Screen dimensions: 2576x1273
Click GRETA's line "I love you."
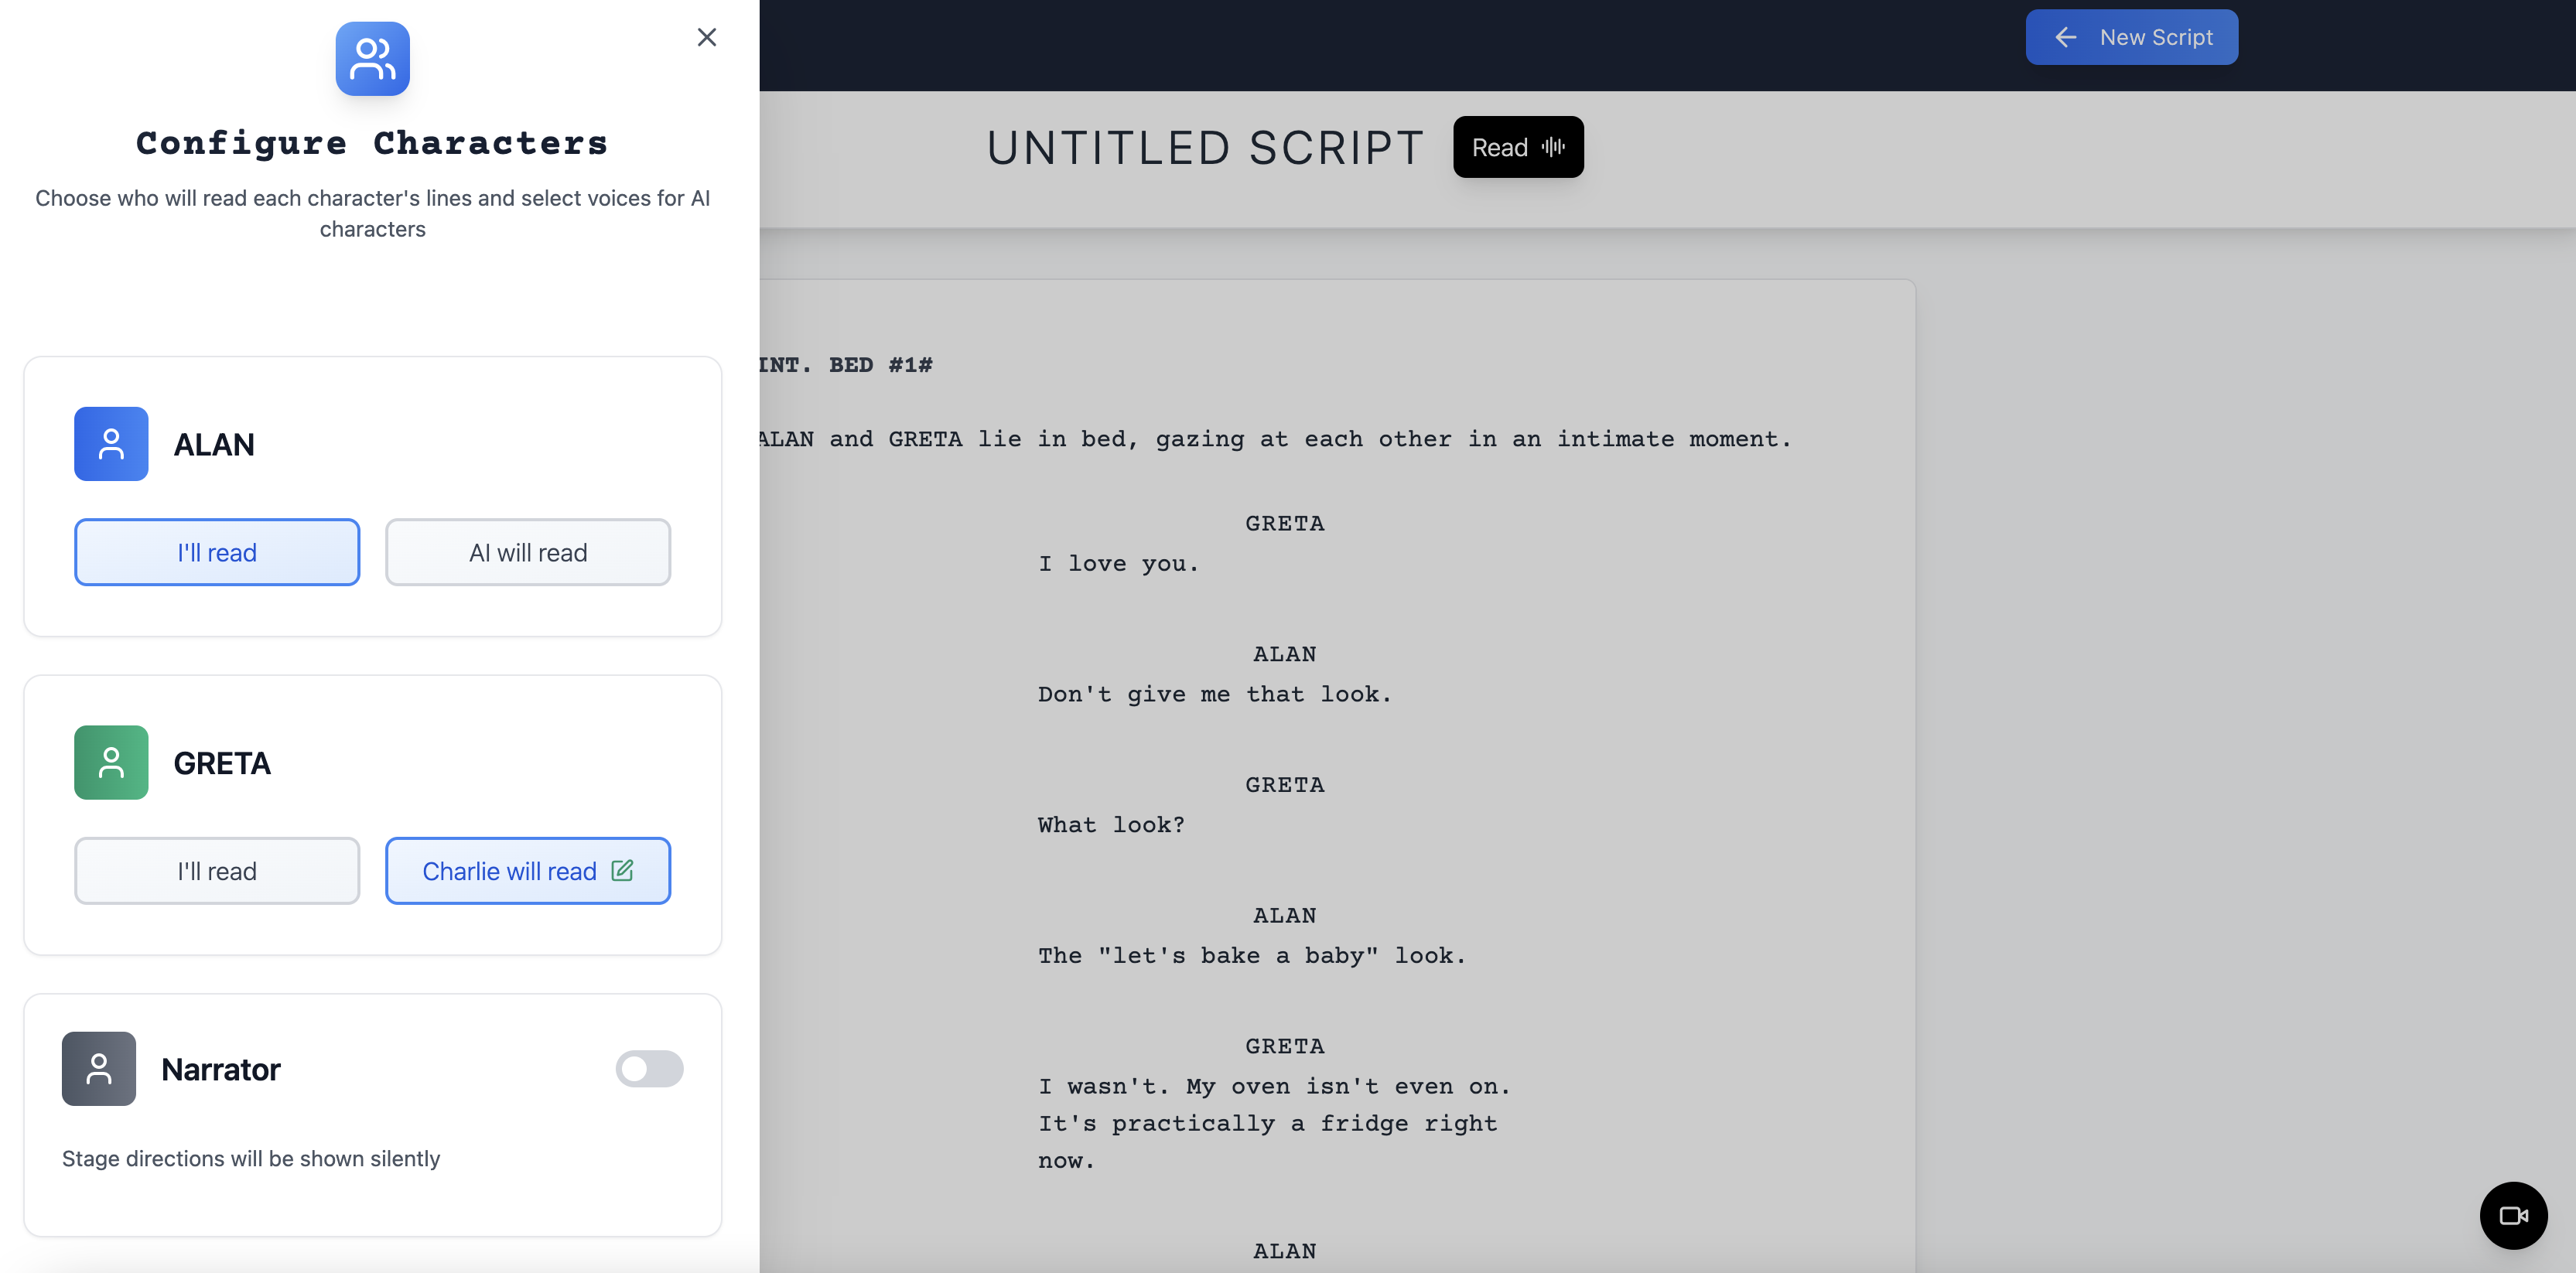coord(1118,564)
